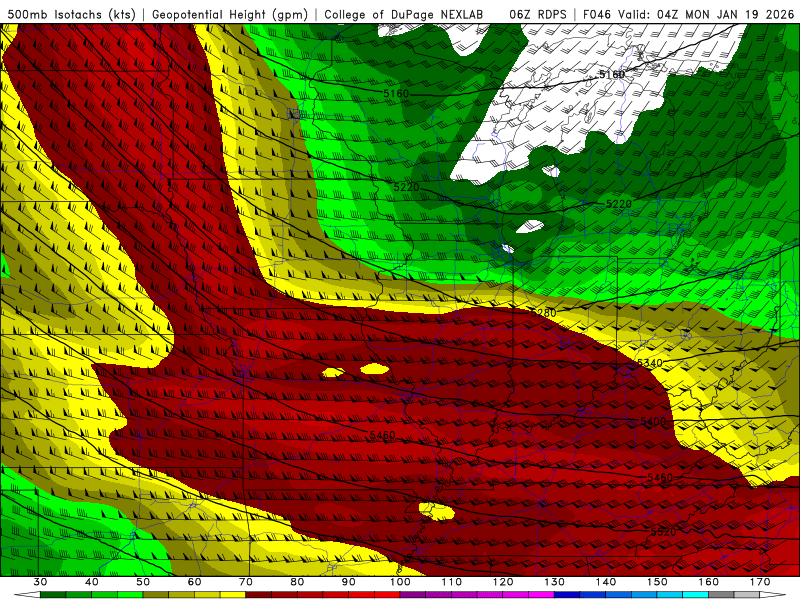Click the '170' value on the color scale
This screenshot has width=800, height=600.
pyautogui.click(x=760, y=582)
